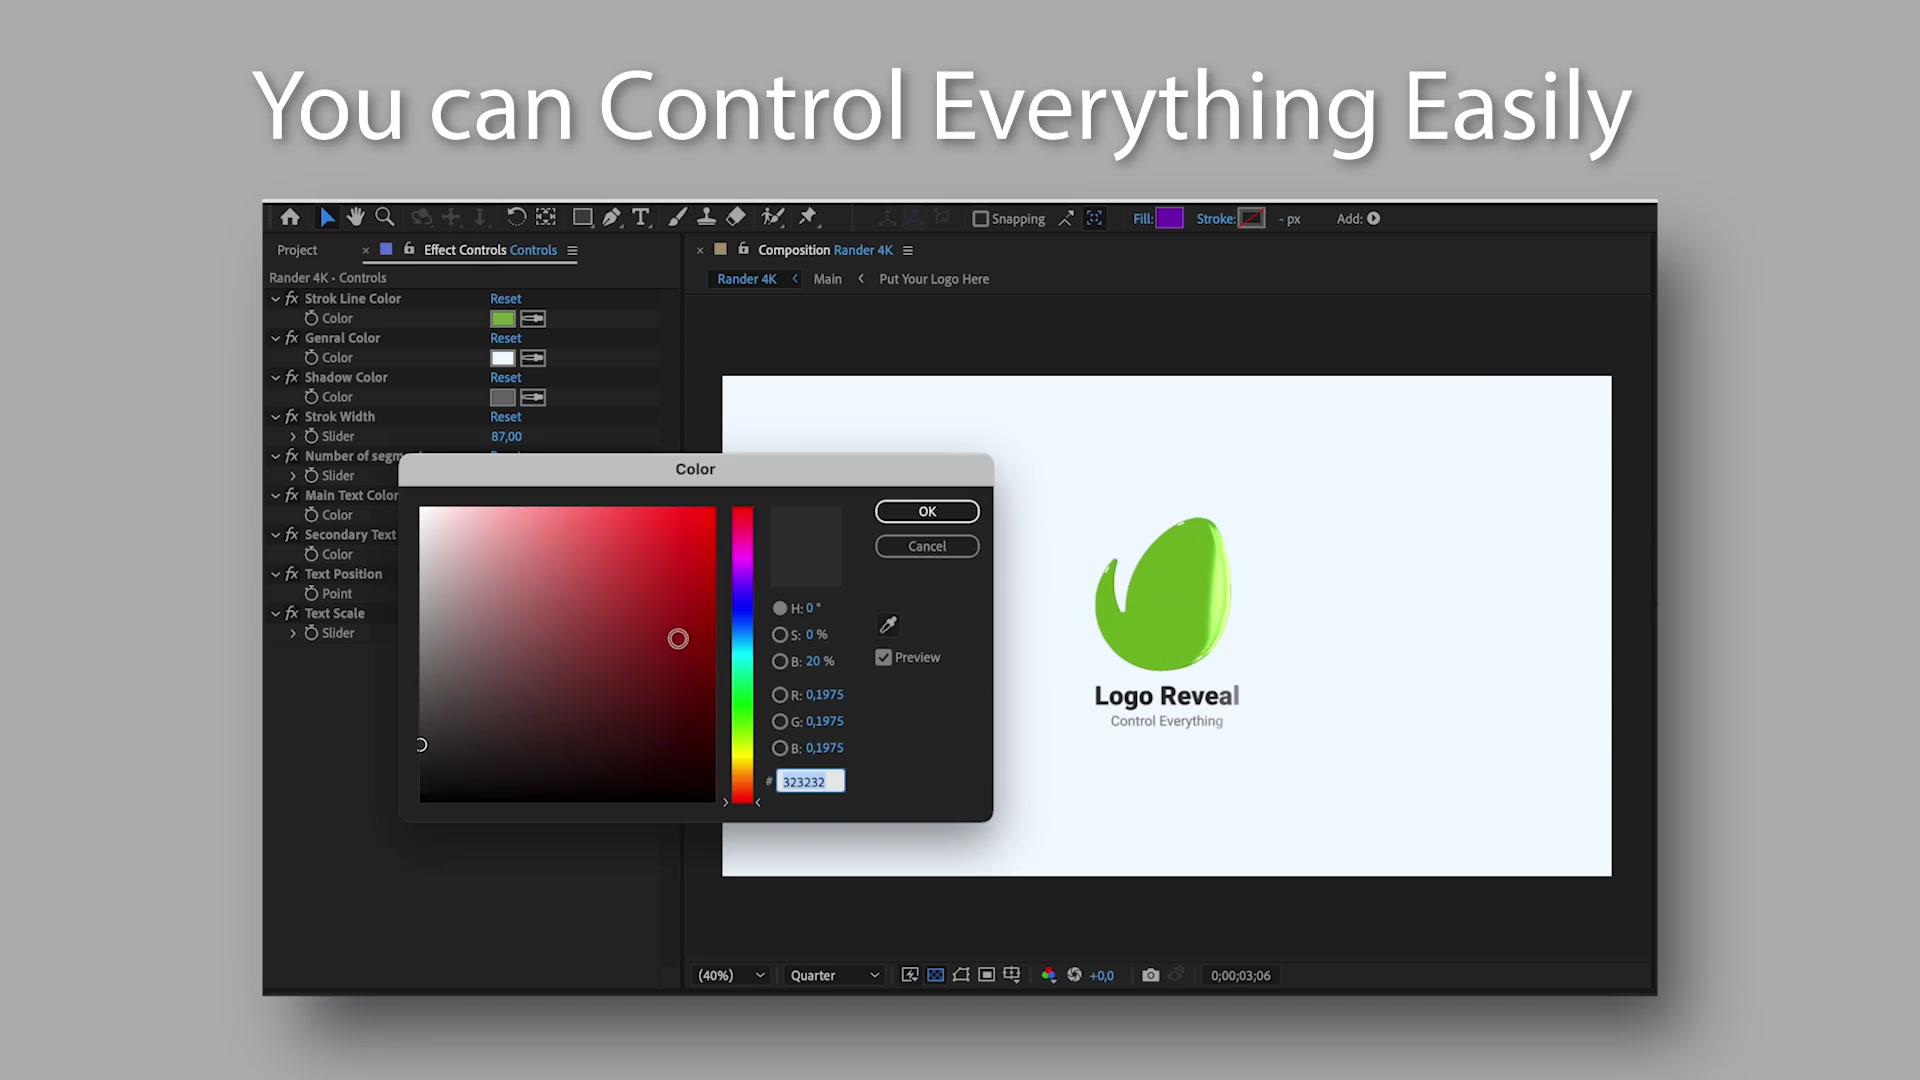Click the camera snapshot icon
Image resolution: width=1920 pixels, height=1080 pixels.
pos(1150,973)
